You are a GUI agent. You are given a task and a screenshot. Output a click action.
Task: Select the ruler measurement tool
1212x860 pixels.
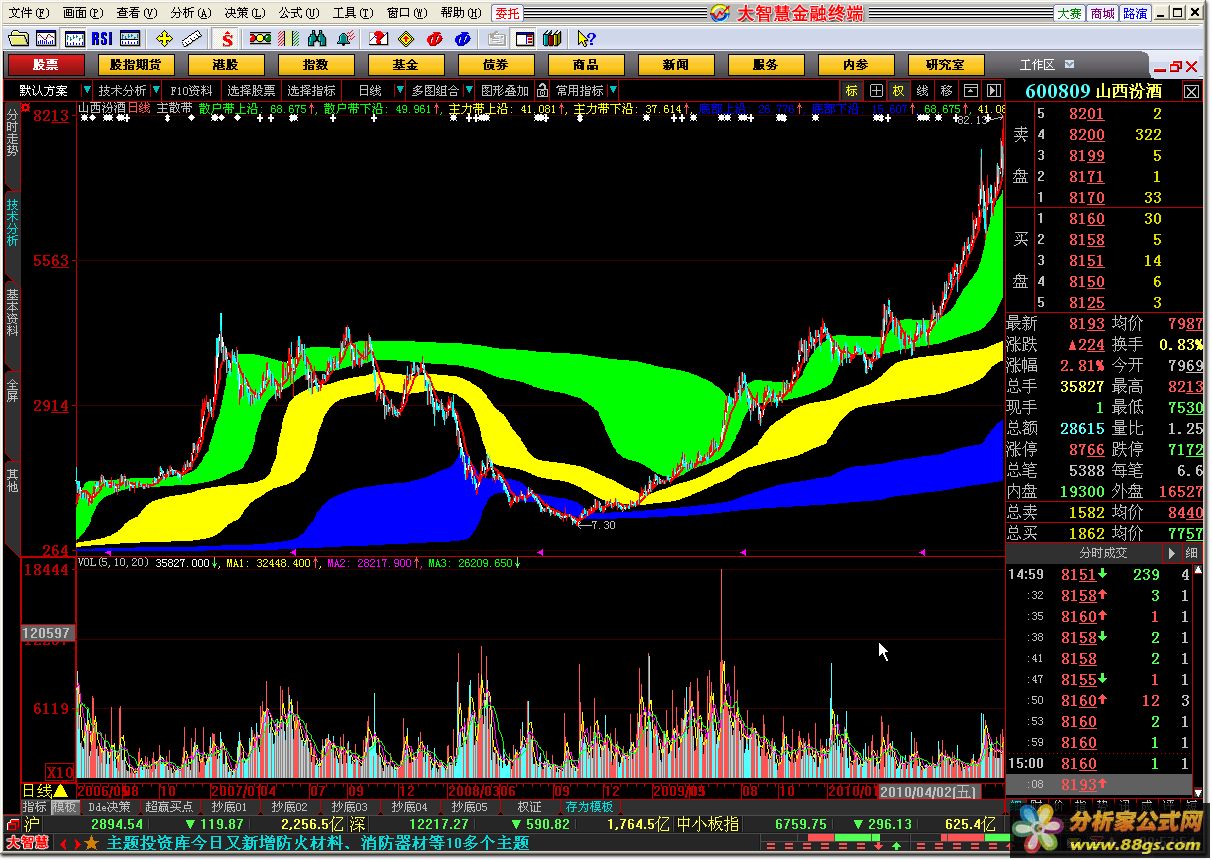pyautogui.click(x=192, y=39)
